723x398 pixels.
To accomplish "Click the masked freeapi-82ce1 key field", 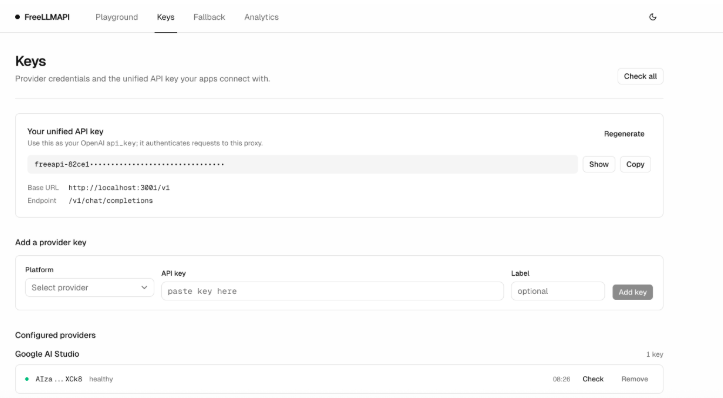I will point(302,164).
